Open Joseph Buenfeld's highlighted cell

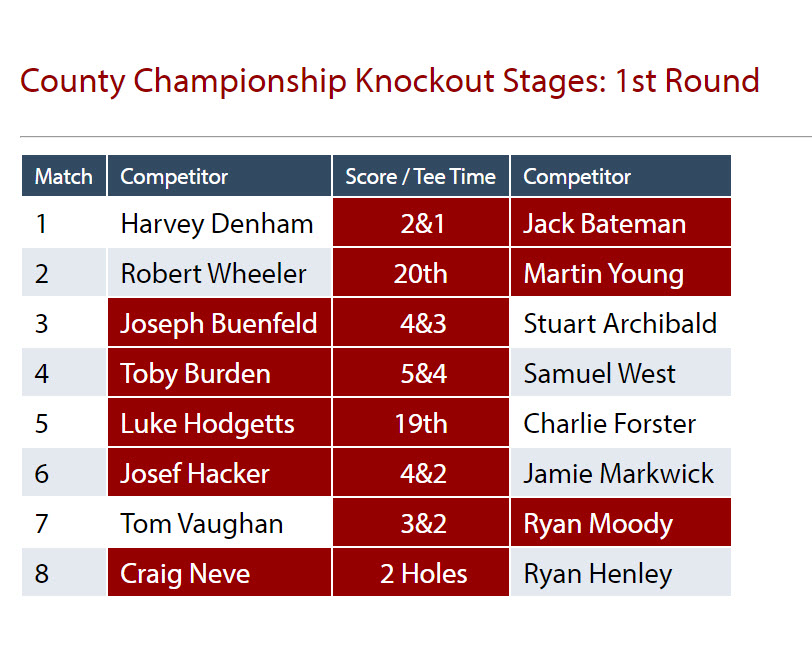[x=219, y=322]
